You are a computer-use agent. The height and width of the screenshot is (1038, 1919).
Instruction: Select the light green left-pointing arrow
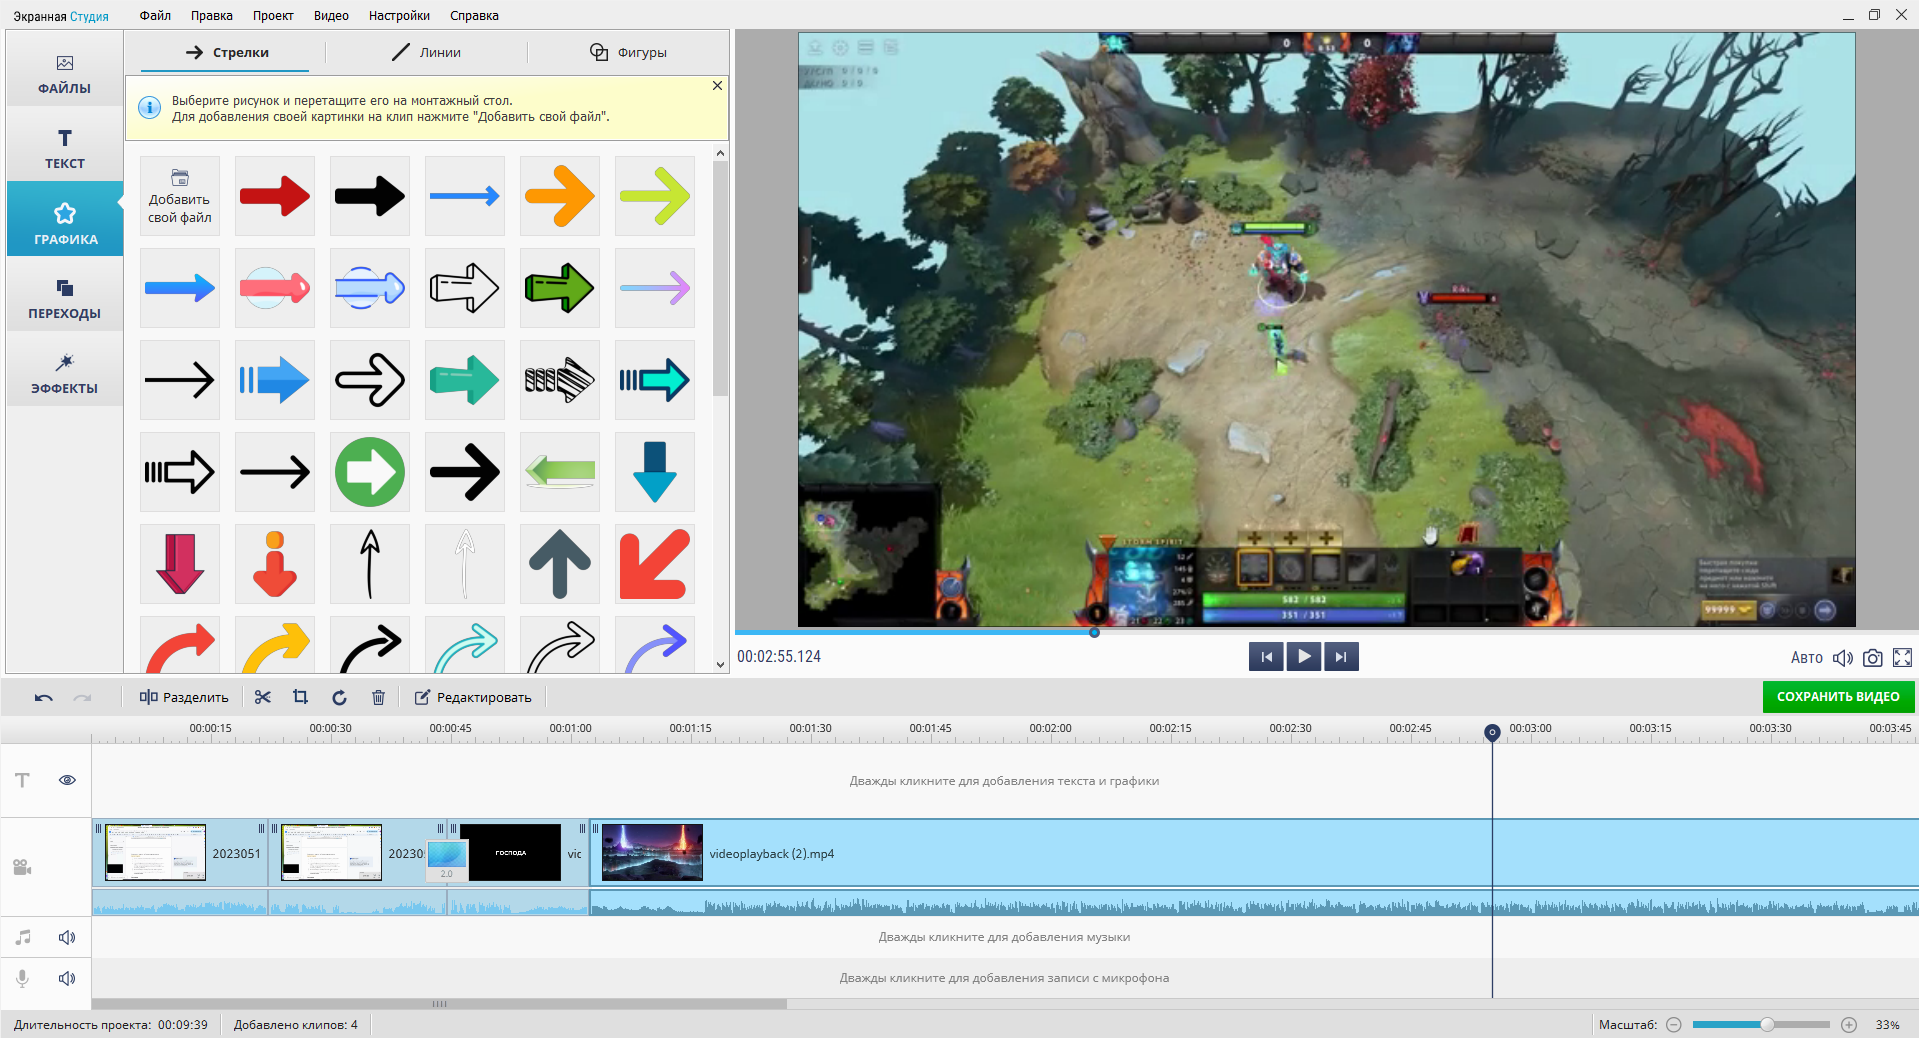tap(560, 472)
